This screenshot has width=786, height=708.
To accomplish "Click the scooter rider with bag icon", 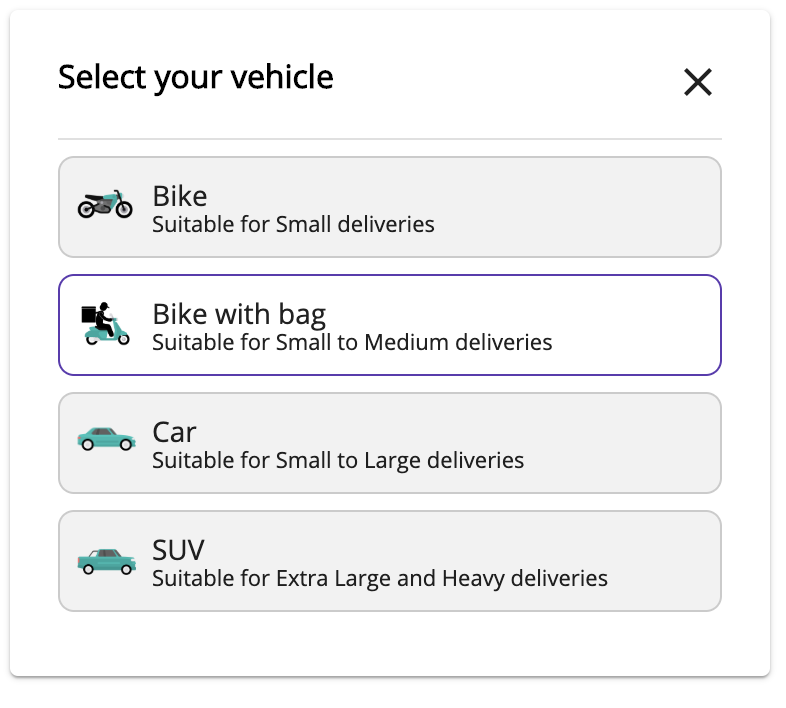I will pos(105,323).
